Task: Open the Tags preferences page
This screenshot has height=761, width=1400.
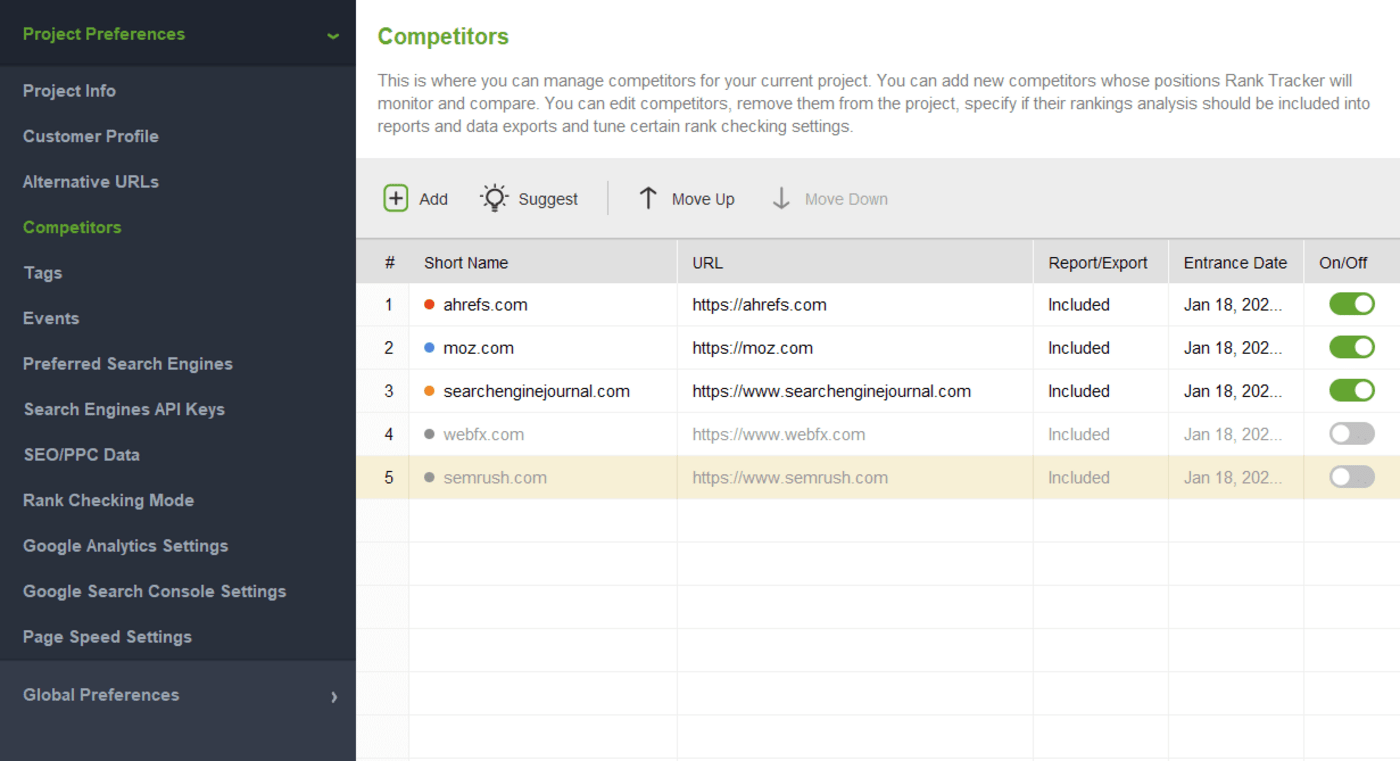Action: [42, 272]
